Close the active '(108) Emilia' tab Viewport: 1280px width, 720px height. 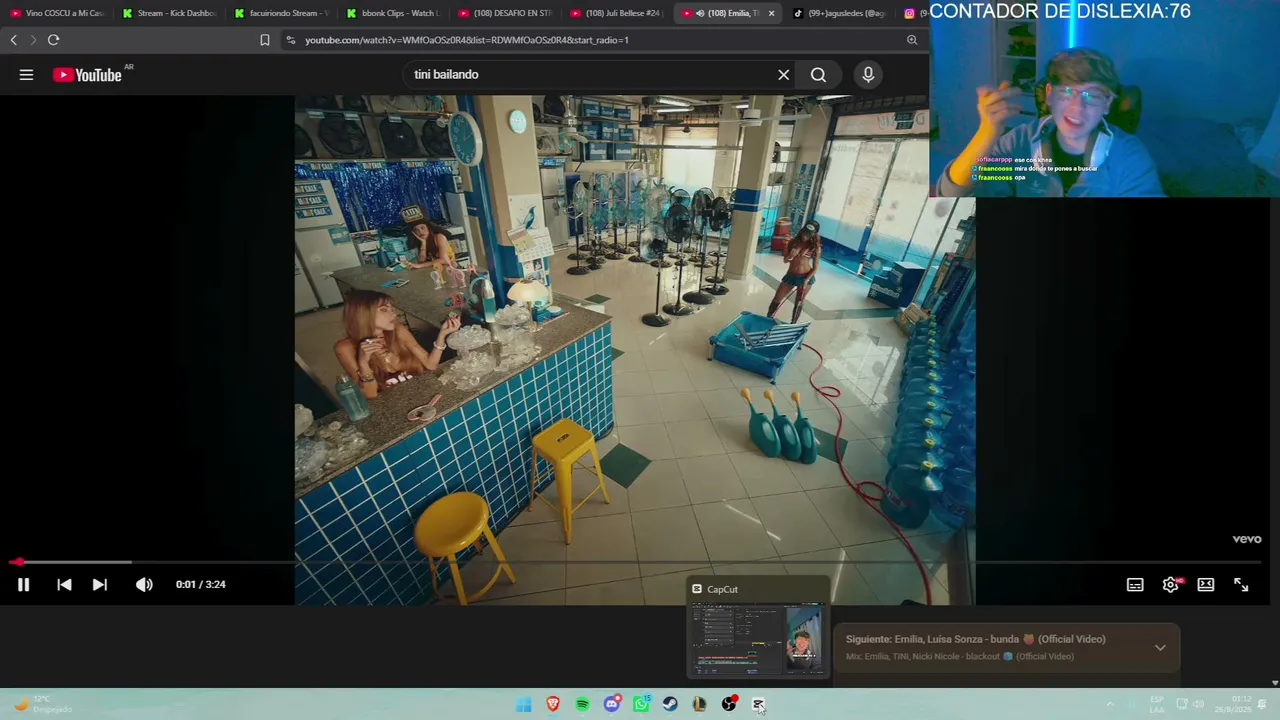point(771,13)
